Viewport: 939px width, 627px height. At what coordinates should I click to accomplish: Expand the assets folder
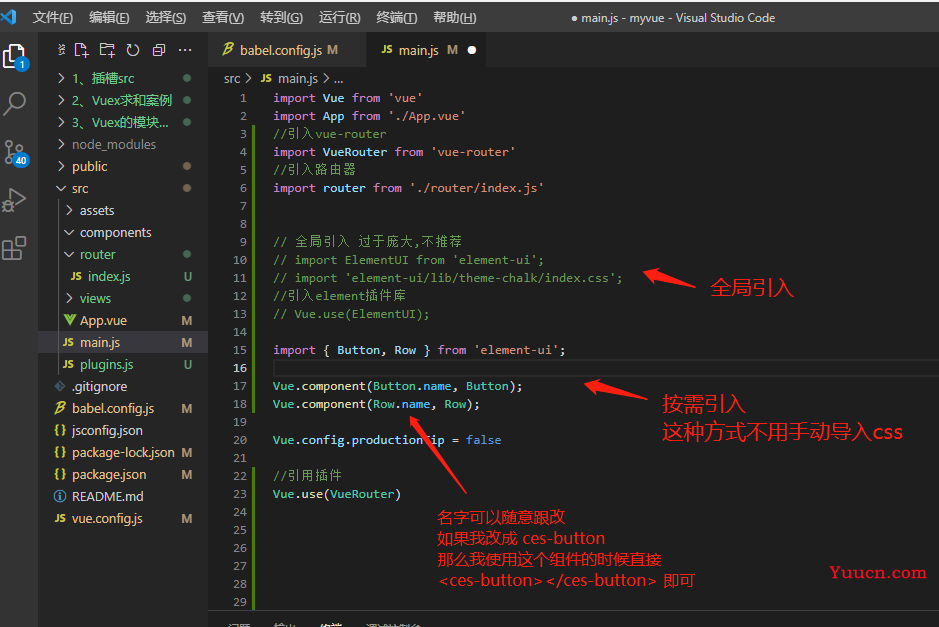point(123,210)
